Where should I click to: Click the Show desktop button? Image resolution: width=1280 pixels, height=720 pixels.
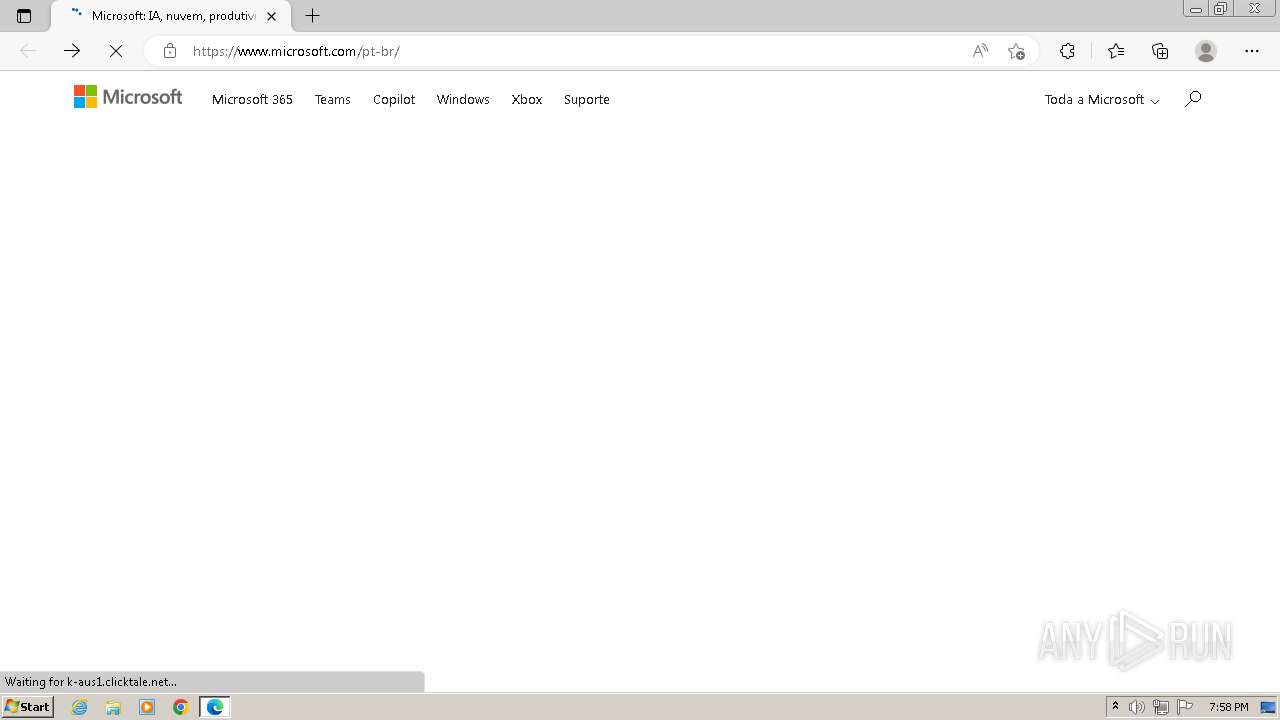click(1269, 707)
